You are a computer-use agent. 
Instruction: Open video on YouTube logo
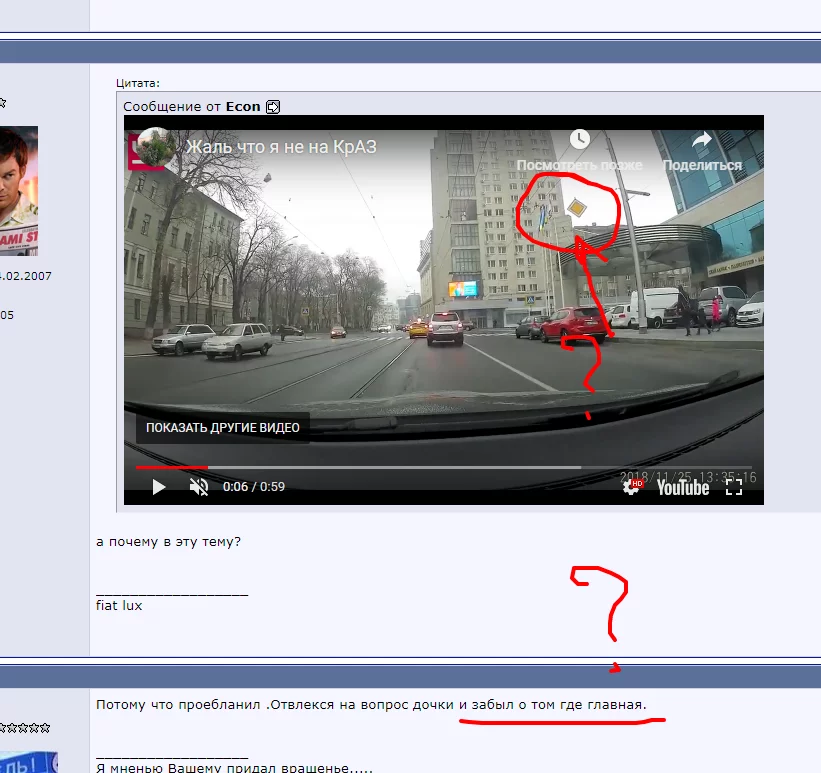[683, 488]
